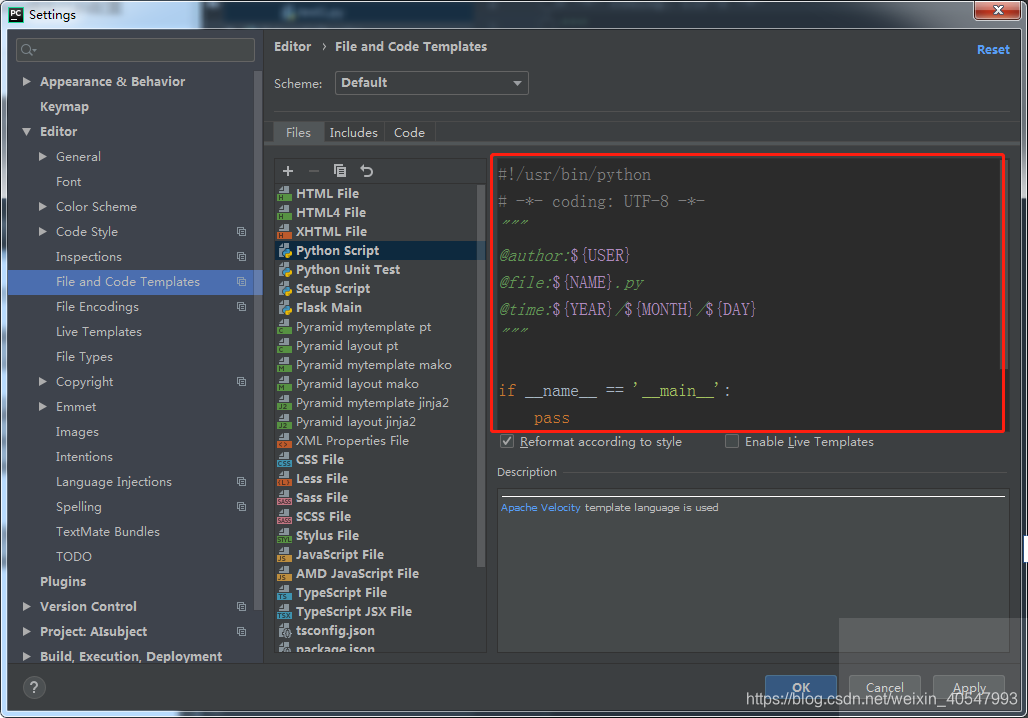Switch to the Includes tab
This screenshot has height=718, width=1028.
(353, 132)
